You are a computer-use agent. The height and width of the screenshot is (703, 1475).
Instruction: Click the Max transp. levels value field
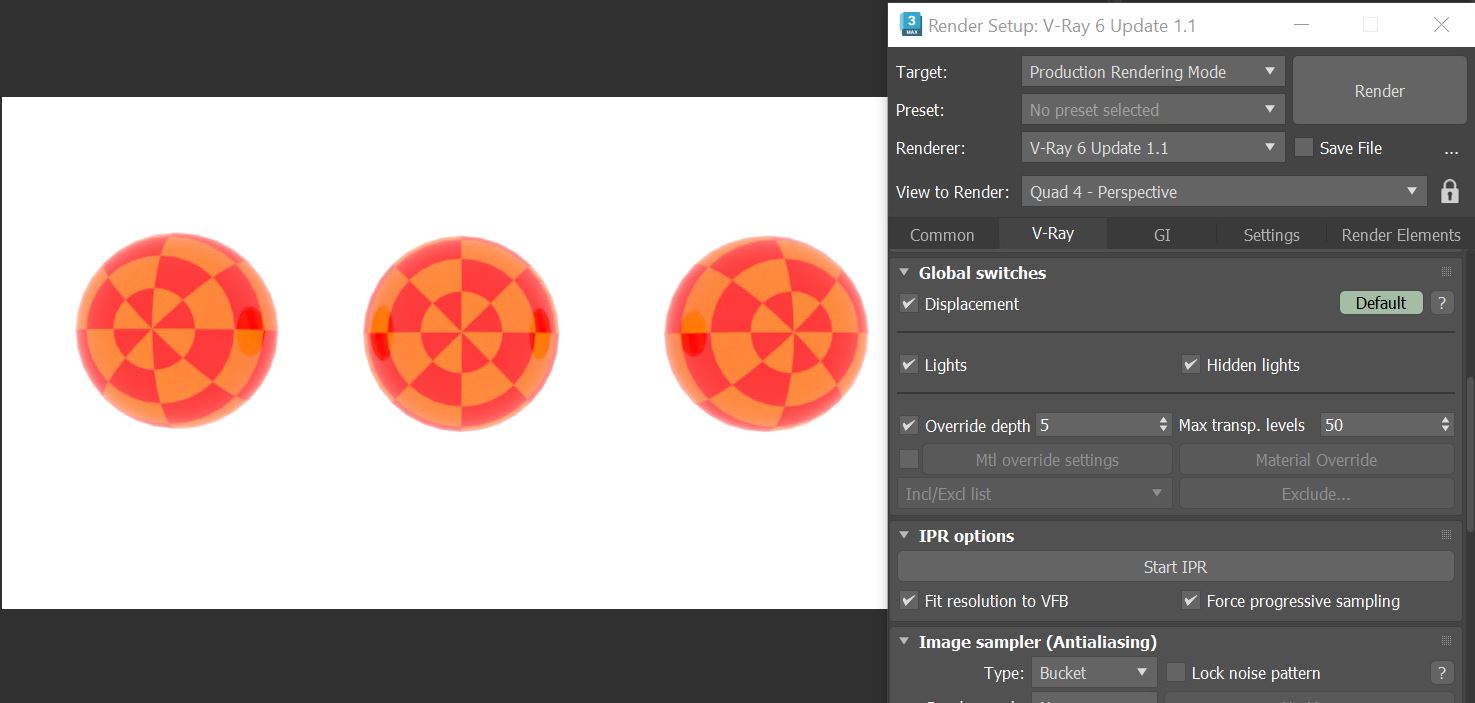coord(1378,425)
